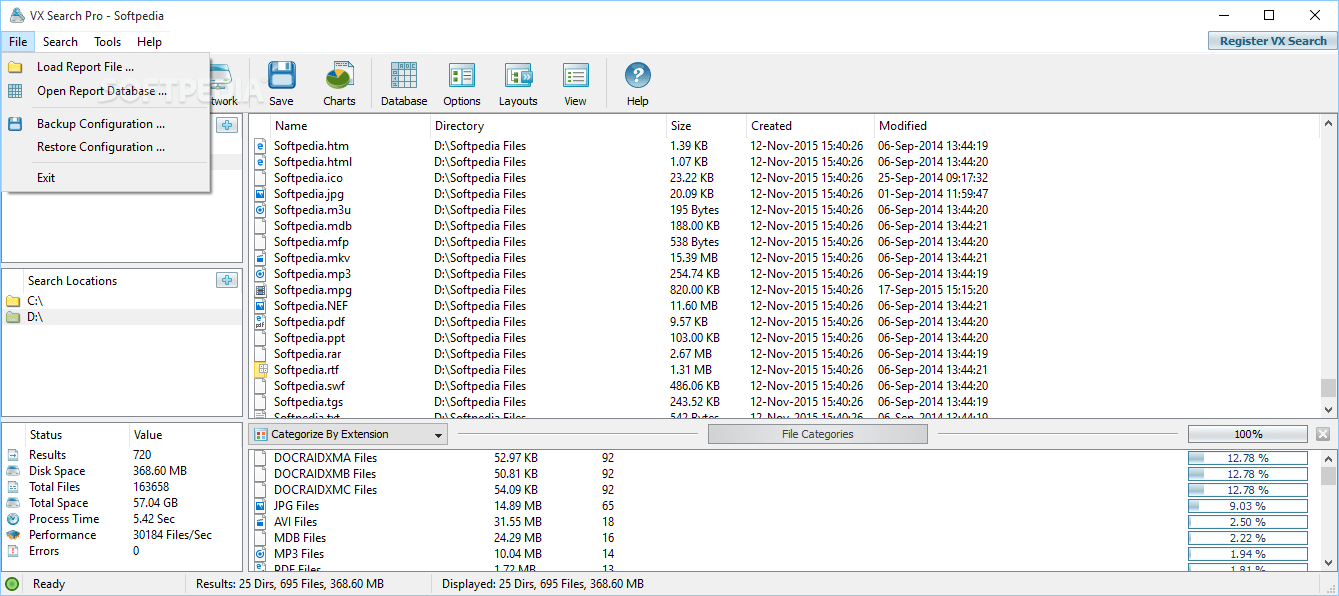Image resolution: width=1339 pixels, height=596 pixels.
Task: Sort results by Directory column header
Action: [548, 126]
